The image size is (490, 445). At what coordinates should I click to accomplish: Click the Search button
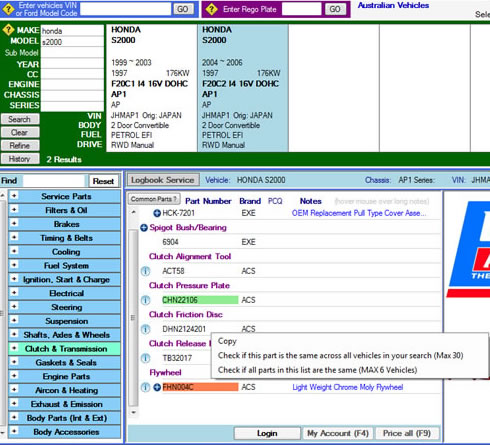point(20,119)
